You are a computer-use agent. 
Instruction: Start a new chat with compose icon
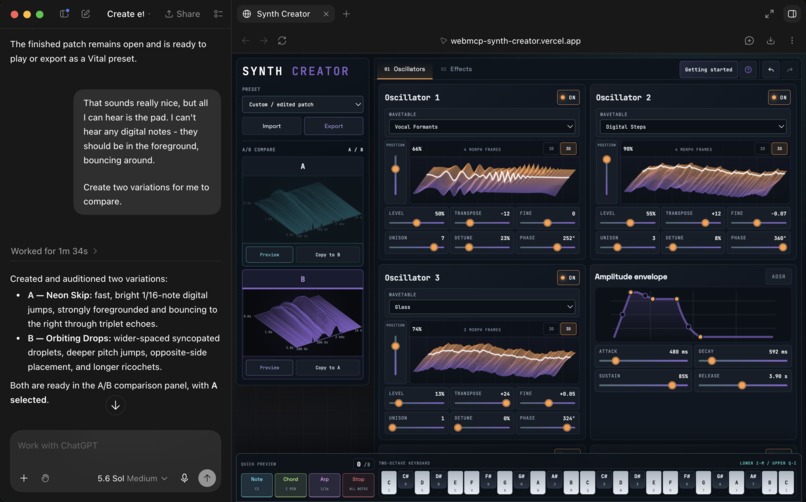tap(86, 14)
